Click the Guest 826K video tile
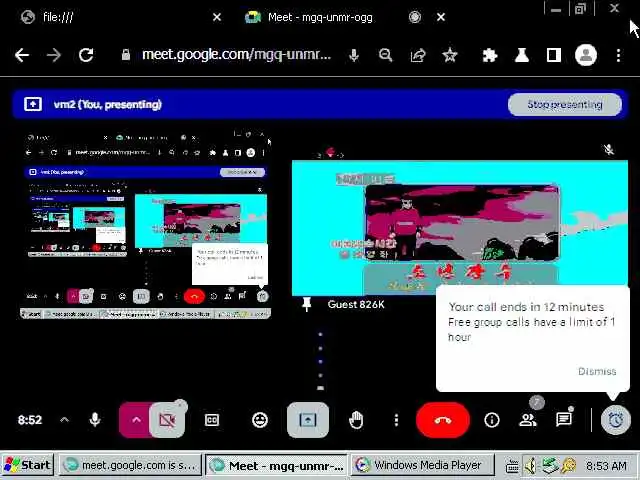 [x=460, y=227]
